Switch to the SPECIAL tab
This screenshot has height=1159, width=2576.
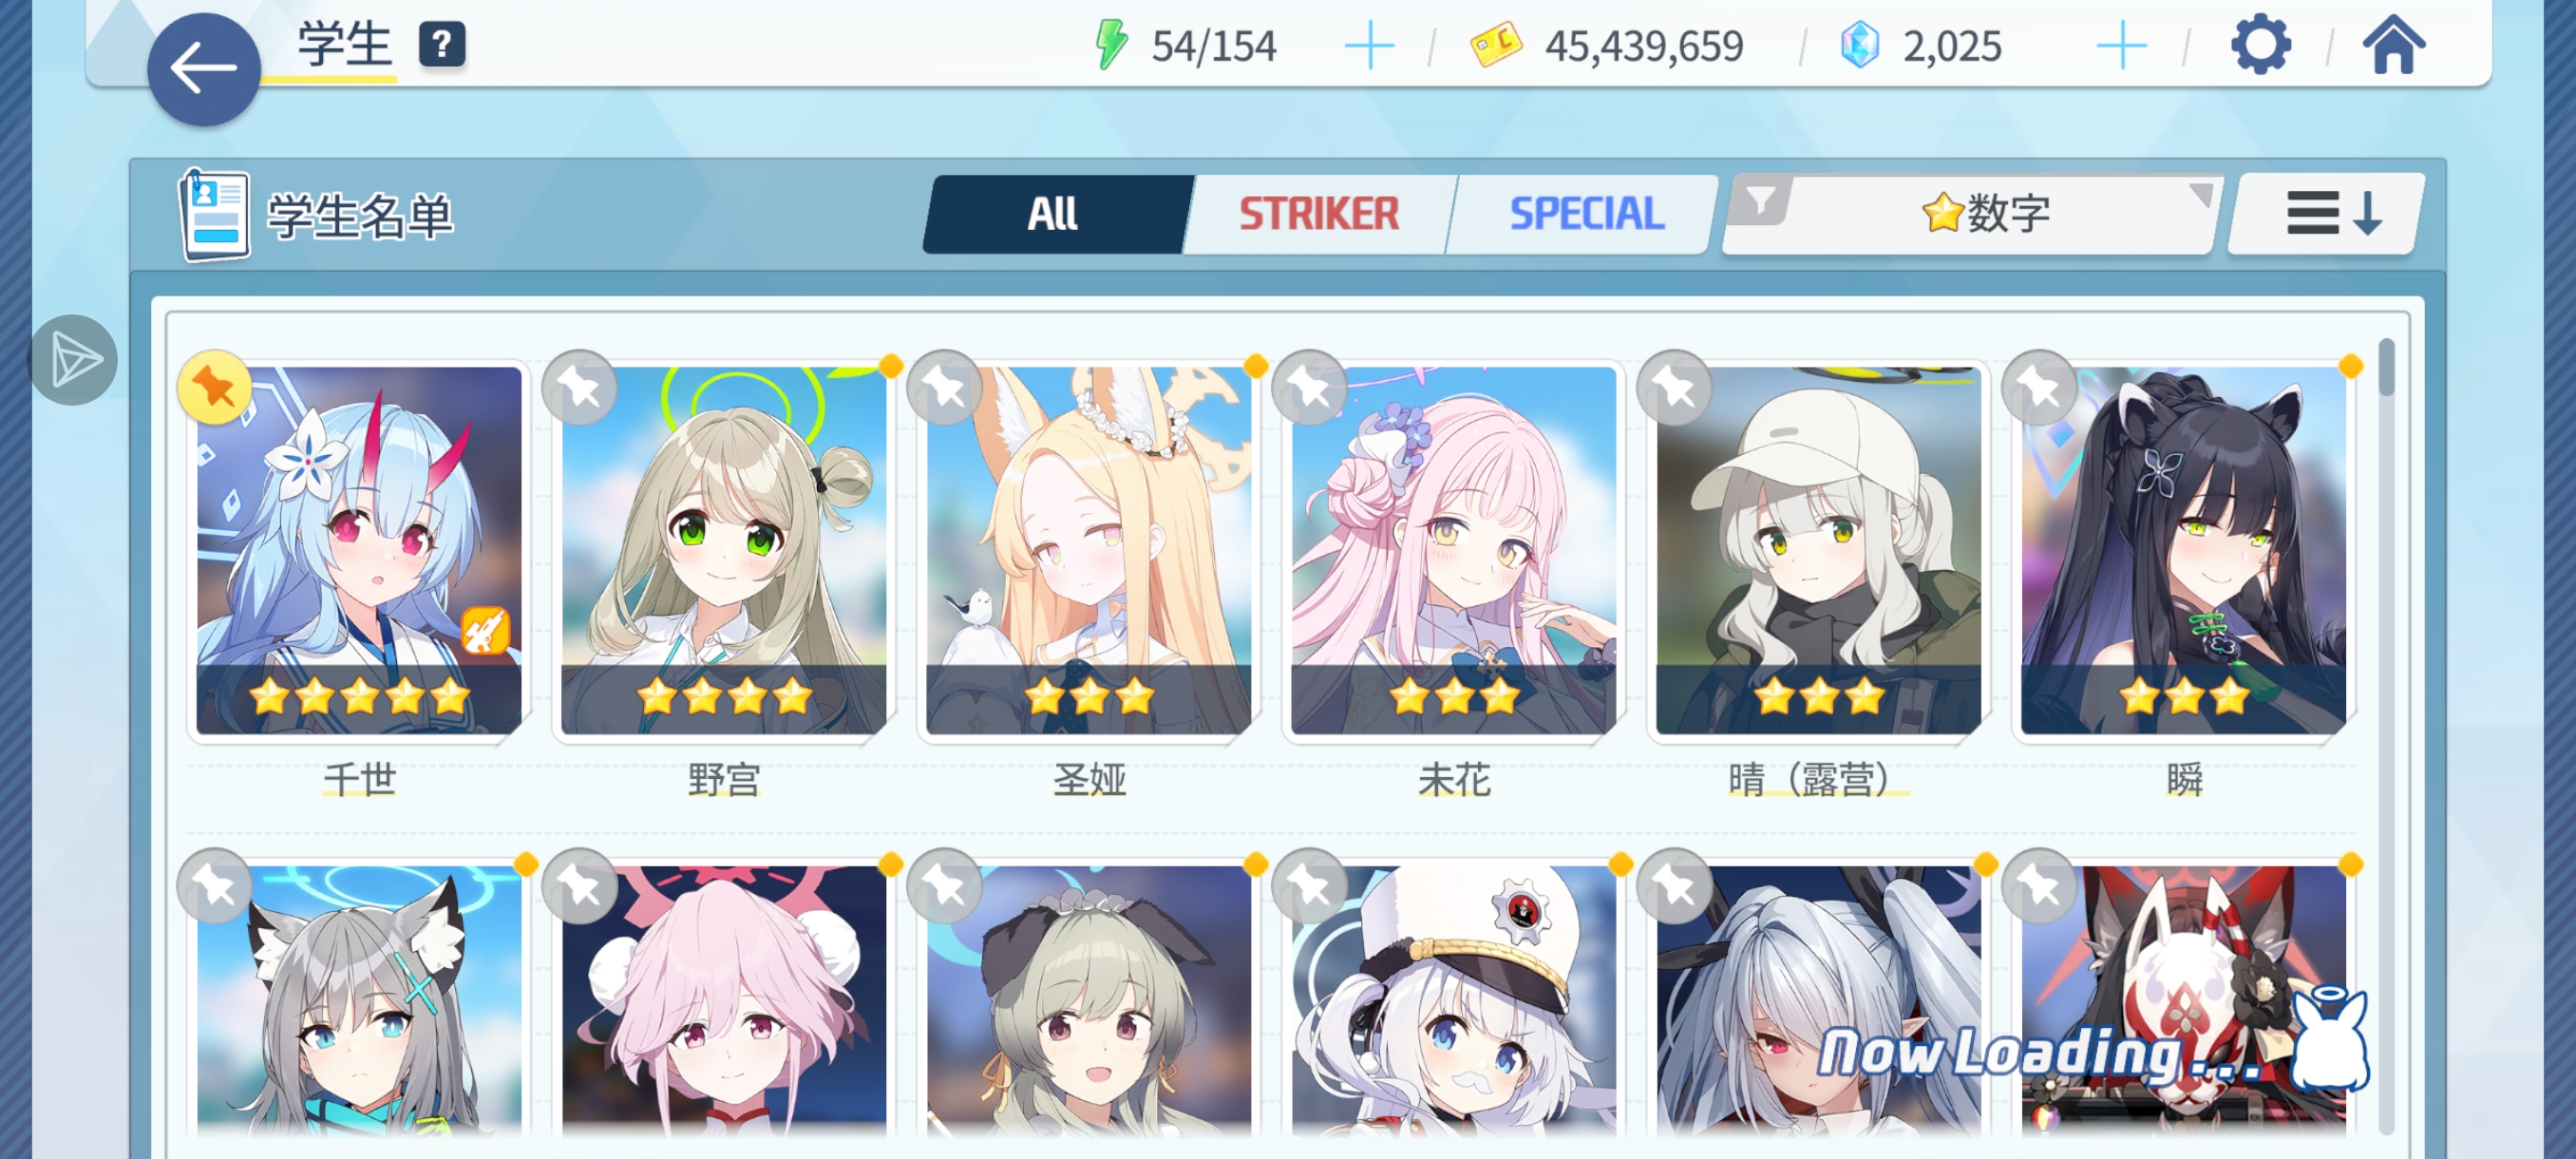pyautogui.click(x=1586, y=214)
